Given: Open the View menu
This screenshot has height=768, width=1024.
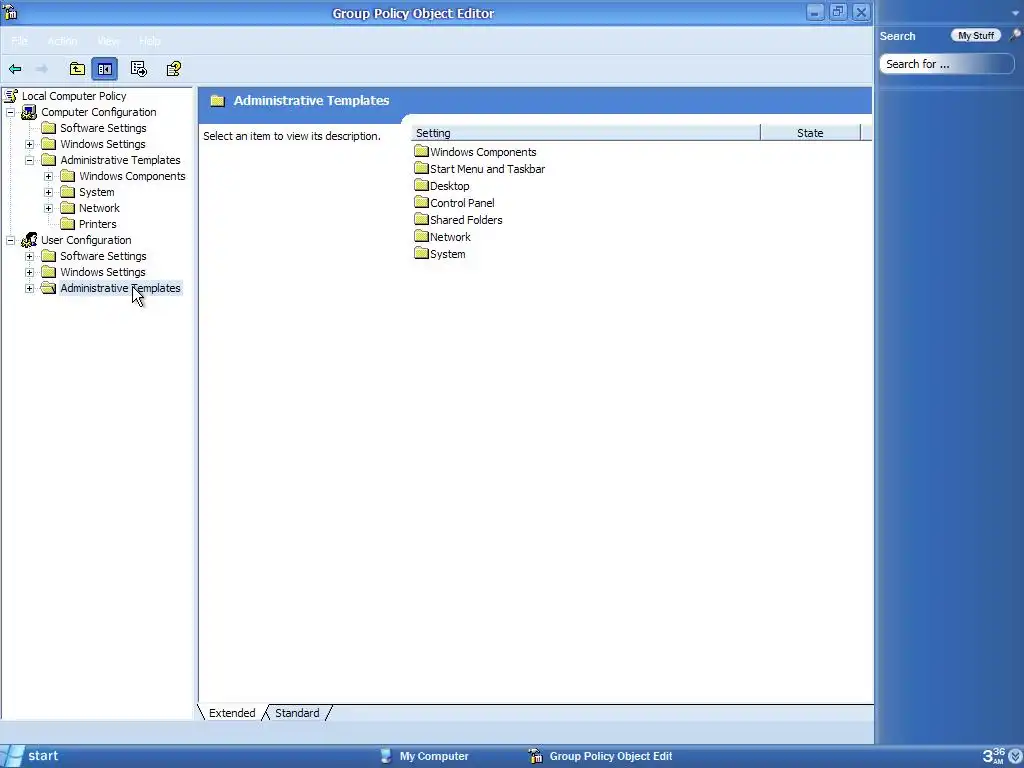Looking at the screenshot, I should pos(108,40).
